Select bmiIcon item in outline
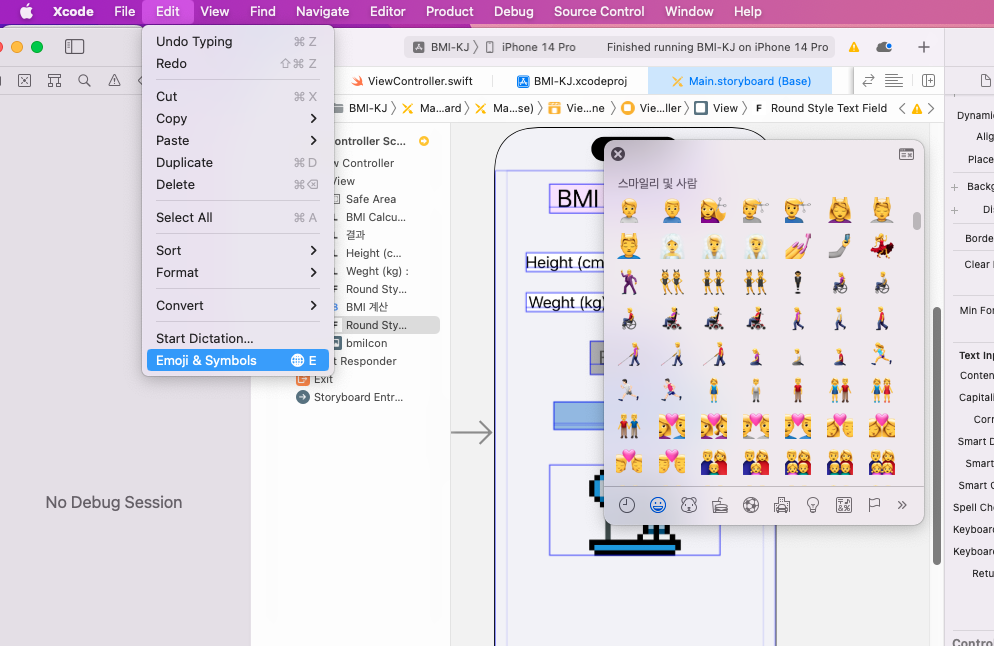The height and width of the screenshot is (646, 994). (366, 343)
